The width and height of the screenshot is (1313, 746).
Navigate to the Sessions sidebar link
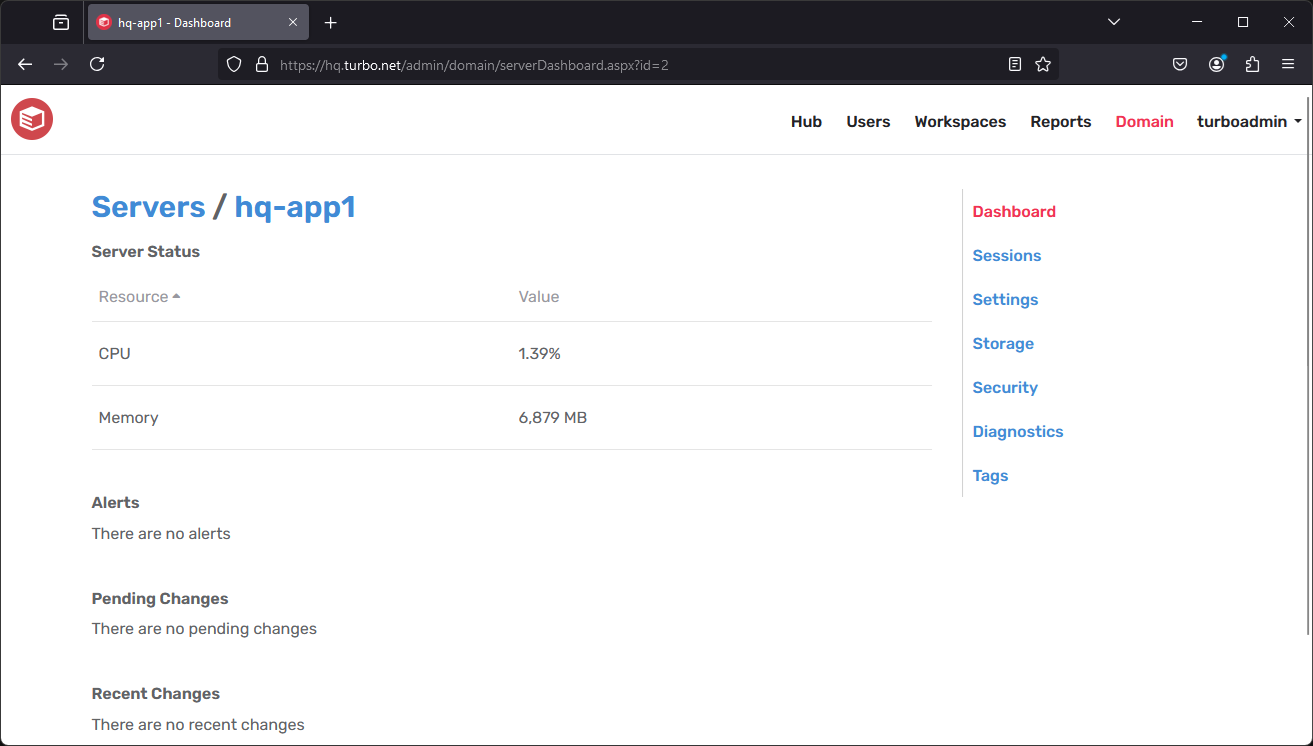click(1006, 255)
